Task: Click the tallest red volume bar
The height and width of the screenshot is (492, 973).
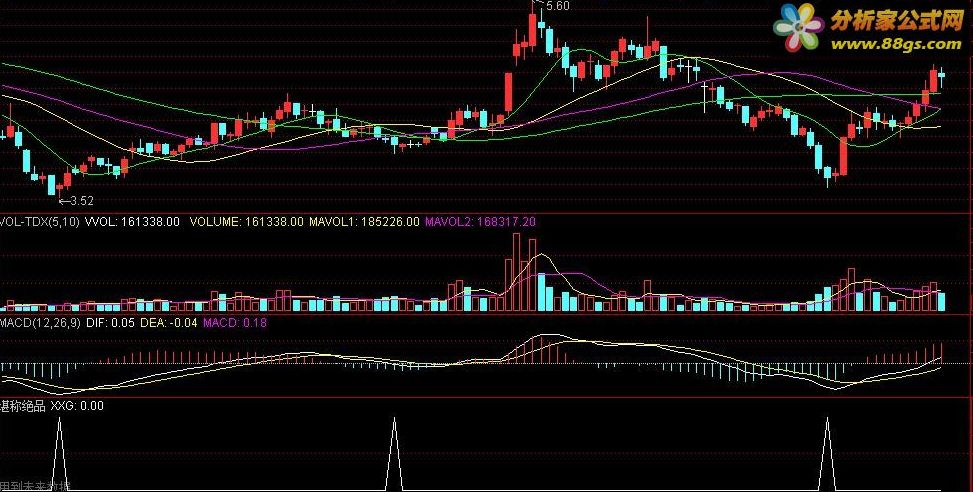Action: [516, 272]
